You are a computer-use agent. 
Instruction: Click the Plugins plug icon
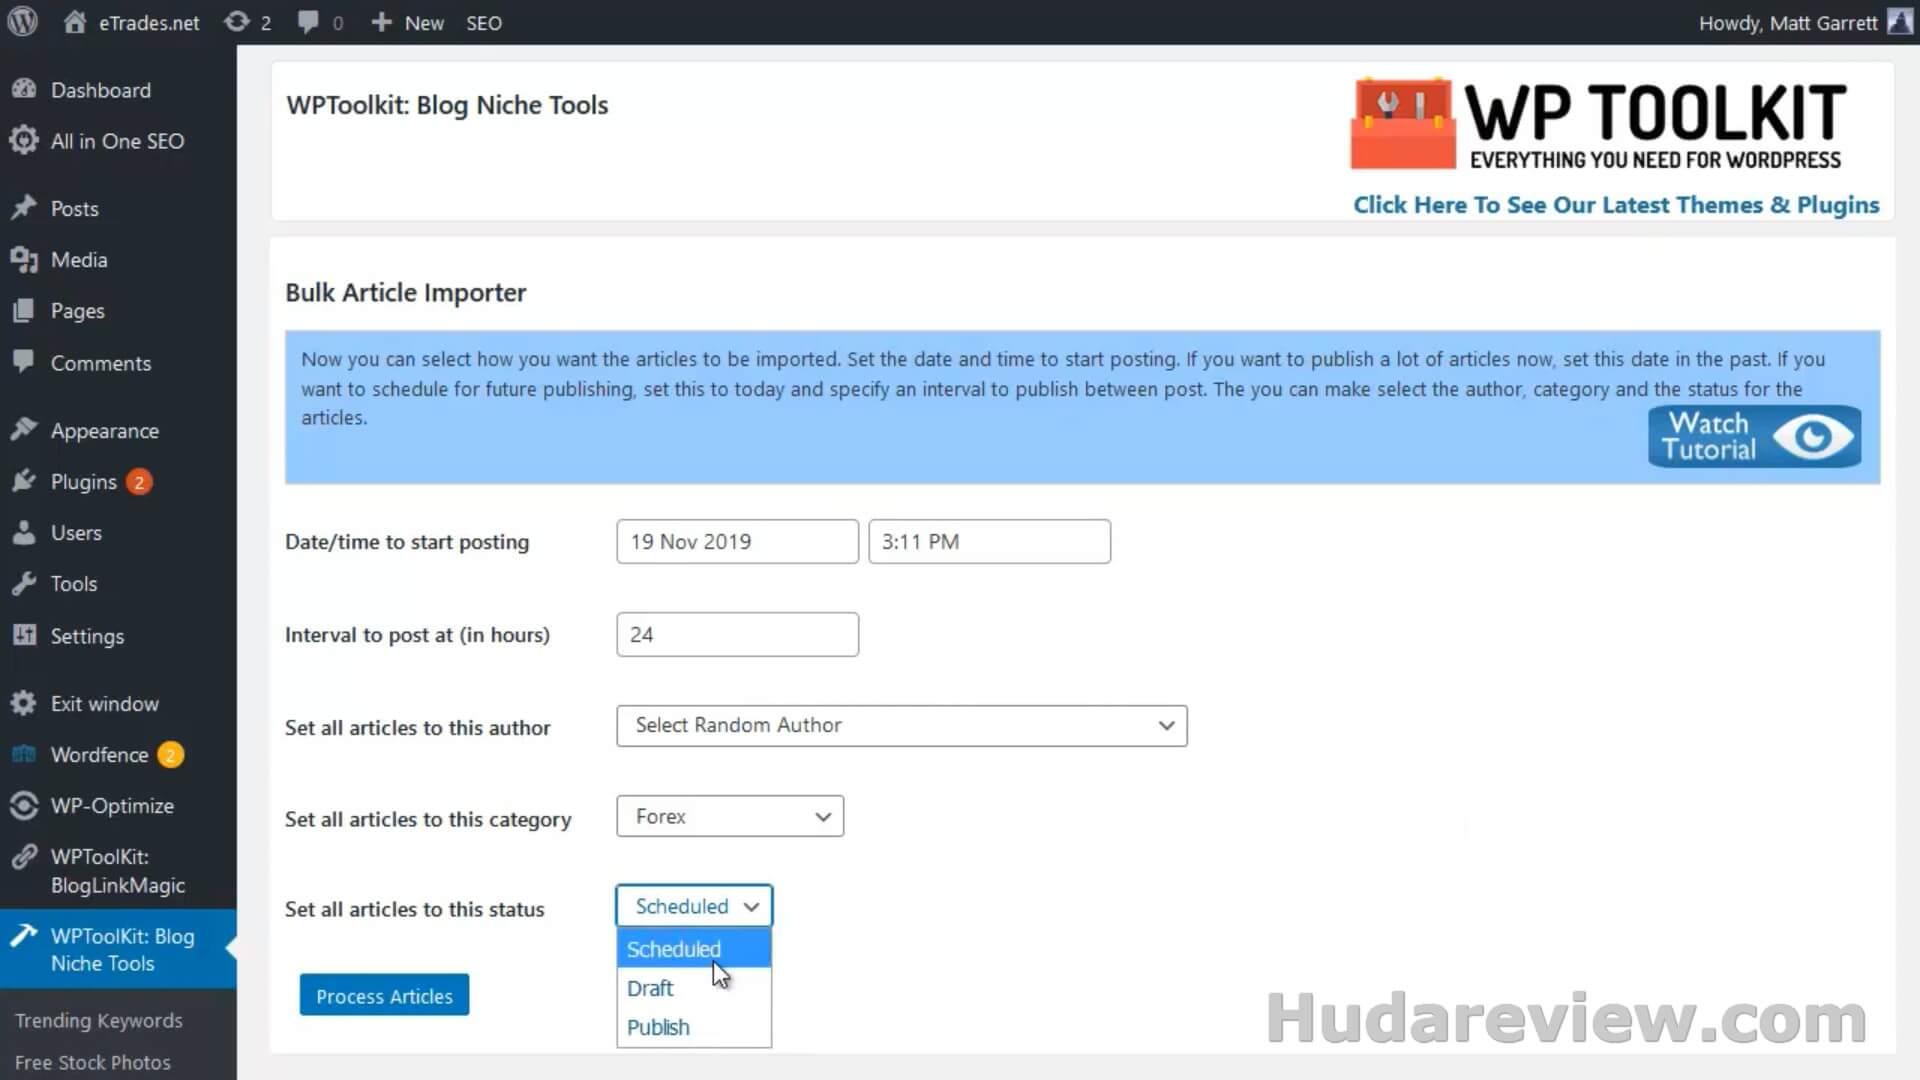click(x=24, y=481)
